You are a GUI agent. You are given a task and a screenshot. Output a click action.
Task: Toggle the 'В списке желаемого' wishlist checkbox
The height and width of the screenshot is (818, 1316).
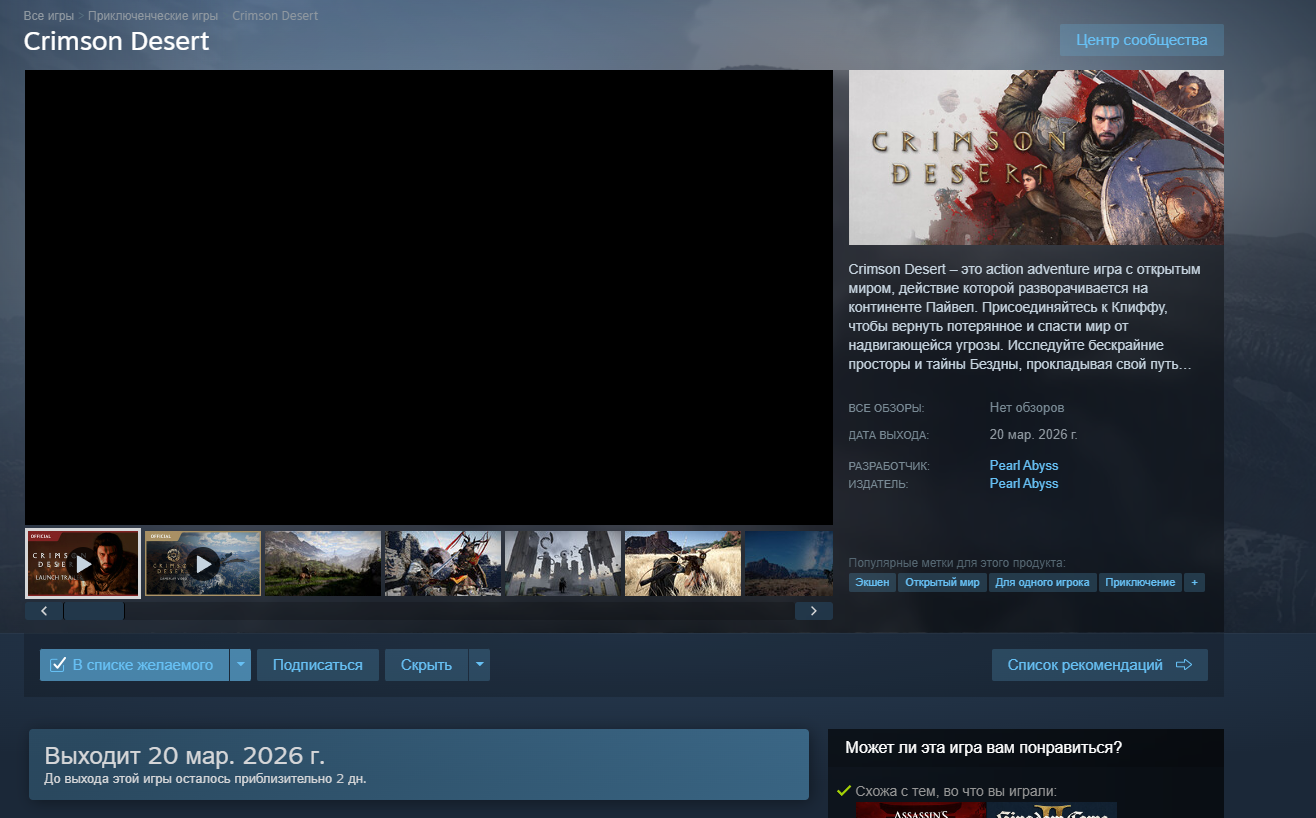[58, 665]
